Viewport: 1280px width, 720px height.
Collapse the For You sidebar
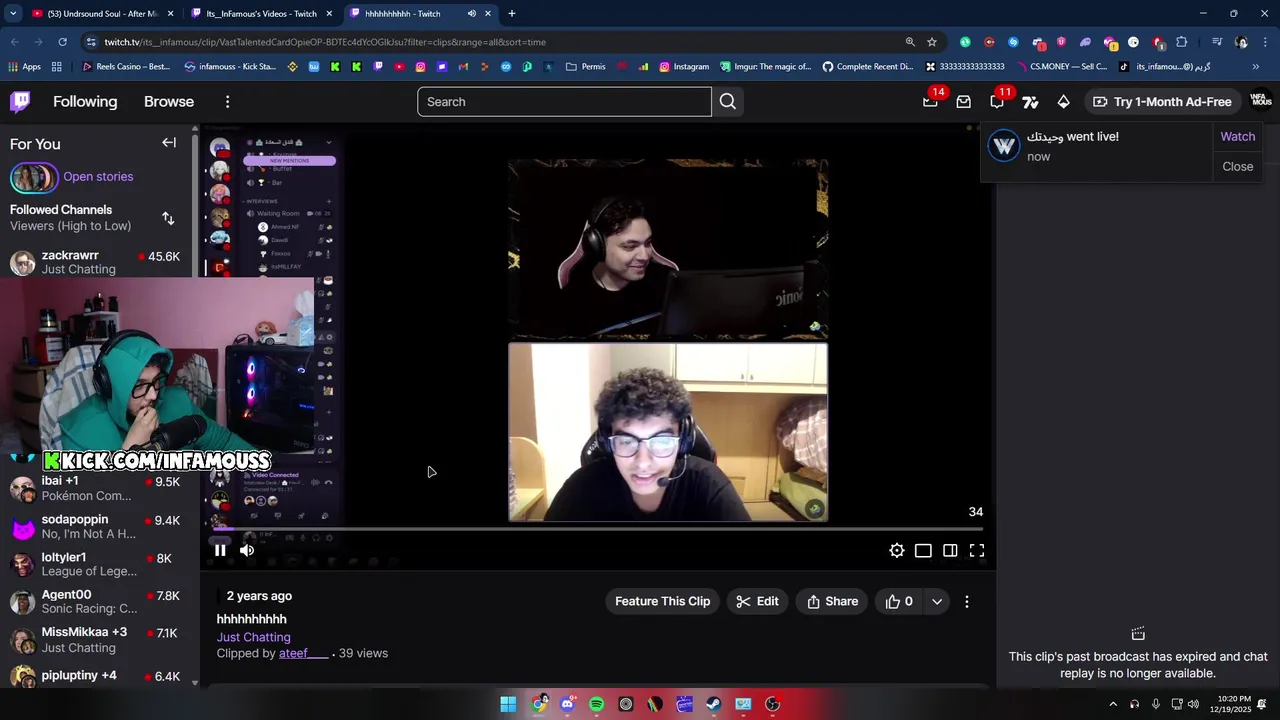click(x=169, y=143)
